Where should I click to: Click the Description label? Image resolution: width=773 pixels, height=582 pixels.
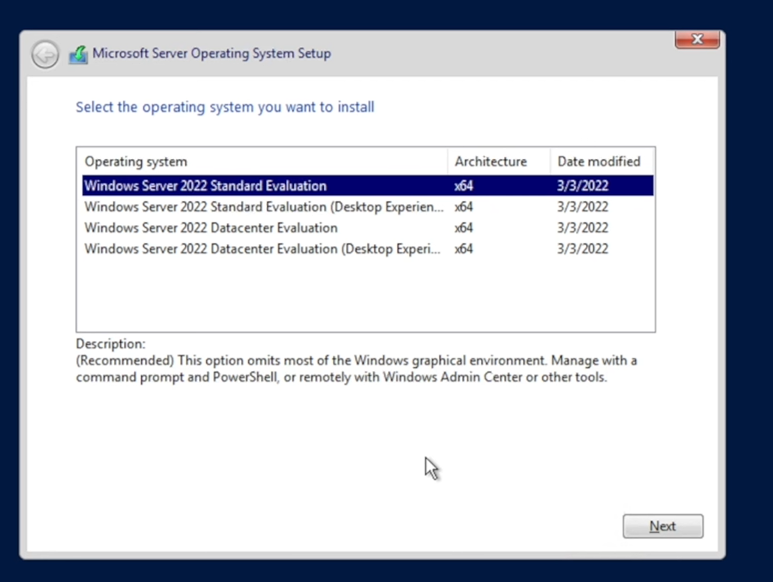(110, 344)
